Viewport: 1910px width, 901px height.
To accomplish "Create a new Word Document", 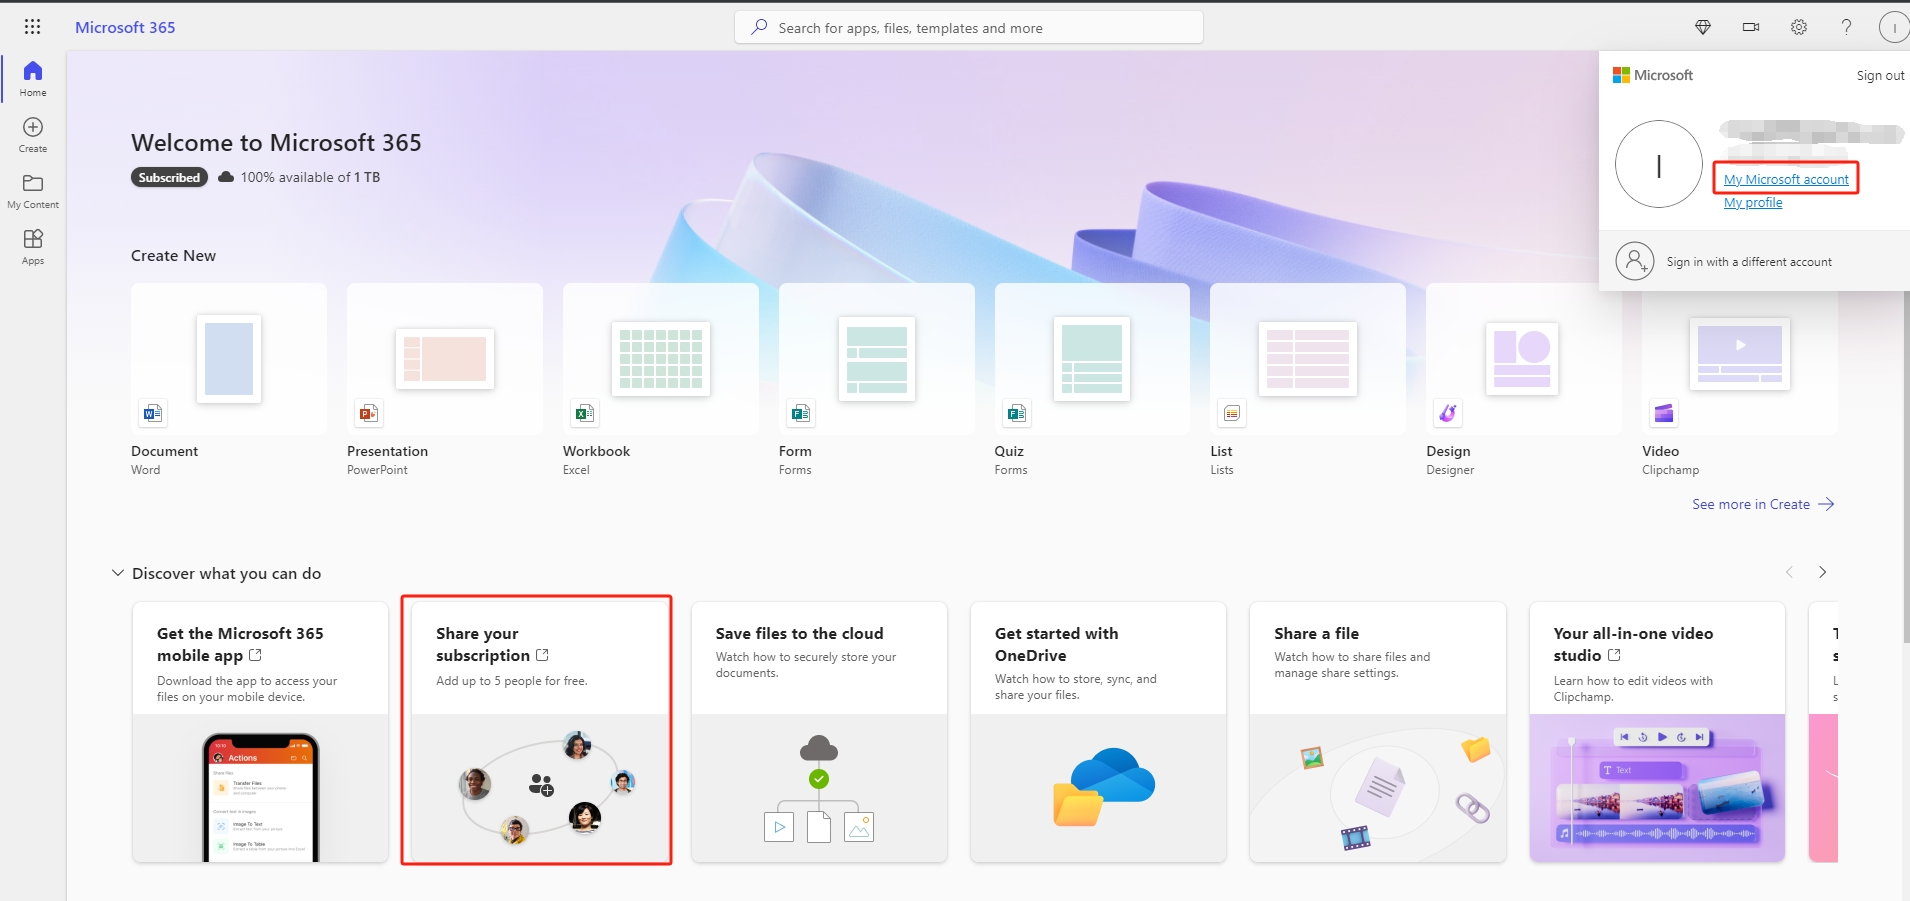I will click(x=229, y=380).
